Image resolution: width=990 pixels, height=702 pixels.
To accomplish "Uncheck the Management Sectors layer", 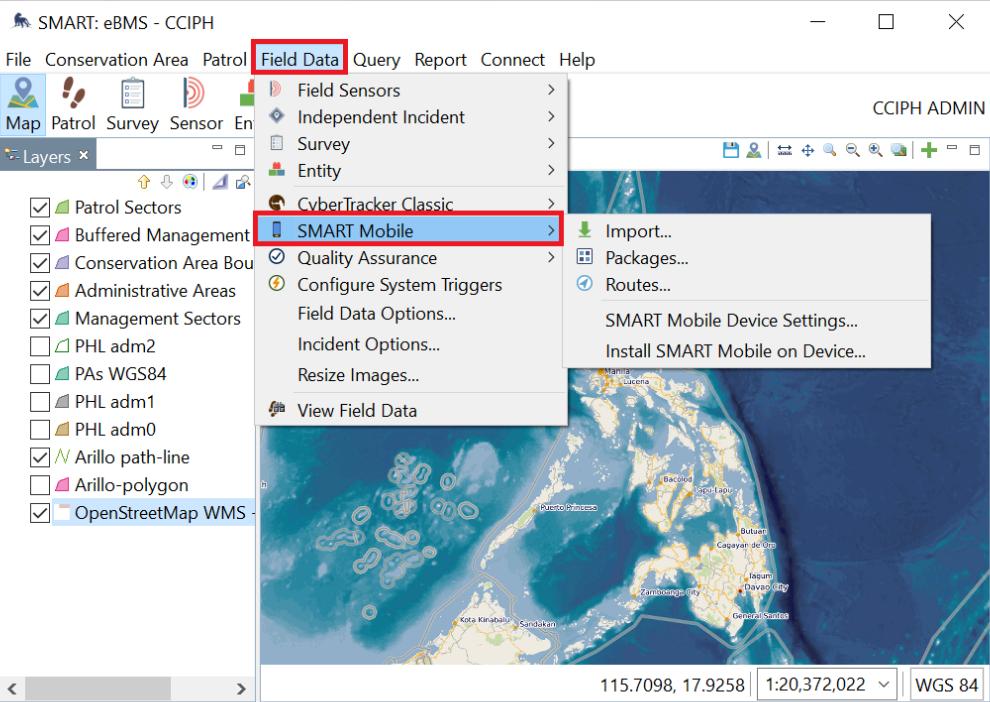I will coord(40,319).
